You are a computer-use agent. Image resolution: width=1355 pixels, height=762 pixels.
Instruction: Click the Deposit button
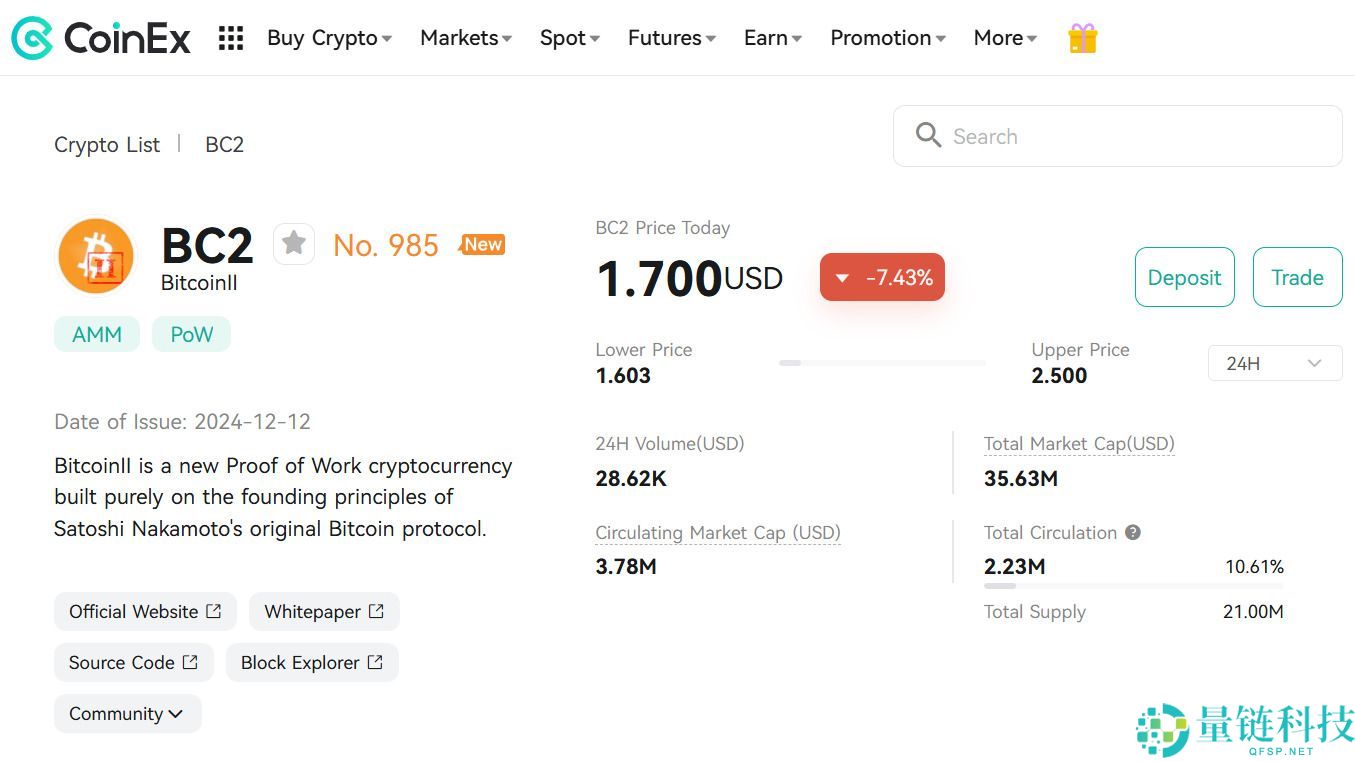click(1184, 277)
